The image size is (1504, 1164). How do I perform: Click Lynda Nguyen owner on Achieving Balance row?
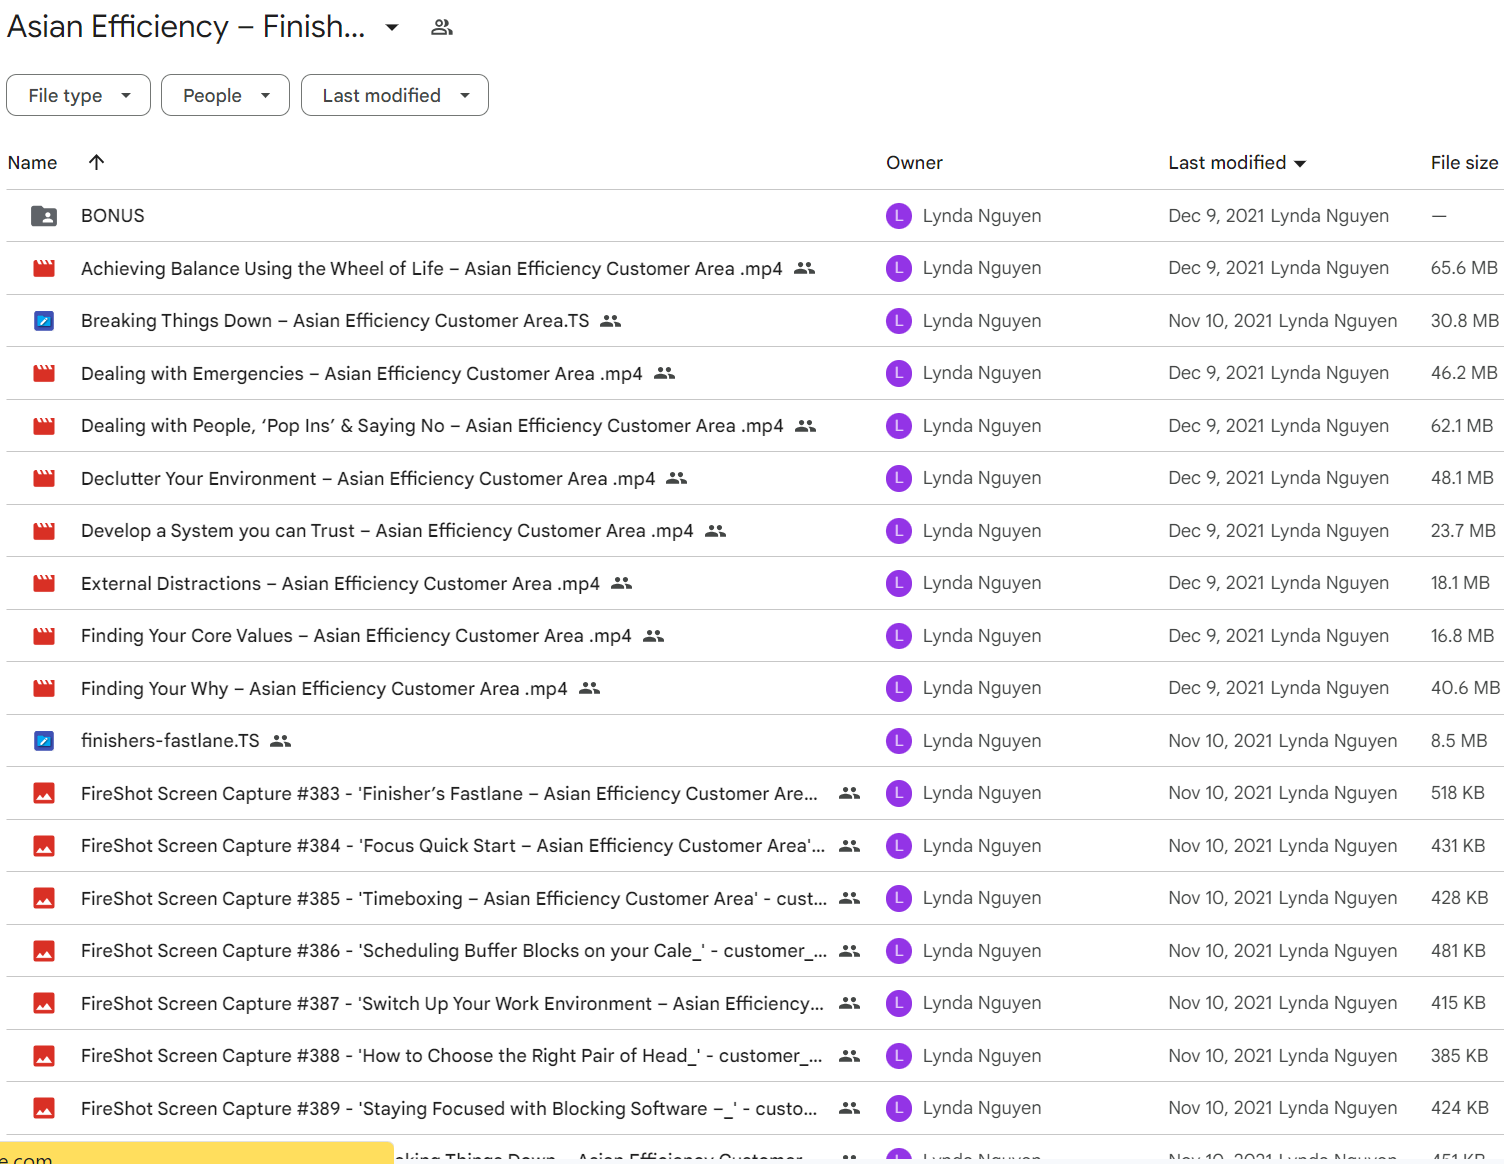(982, 268)
